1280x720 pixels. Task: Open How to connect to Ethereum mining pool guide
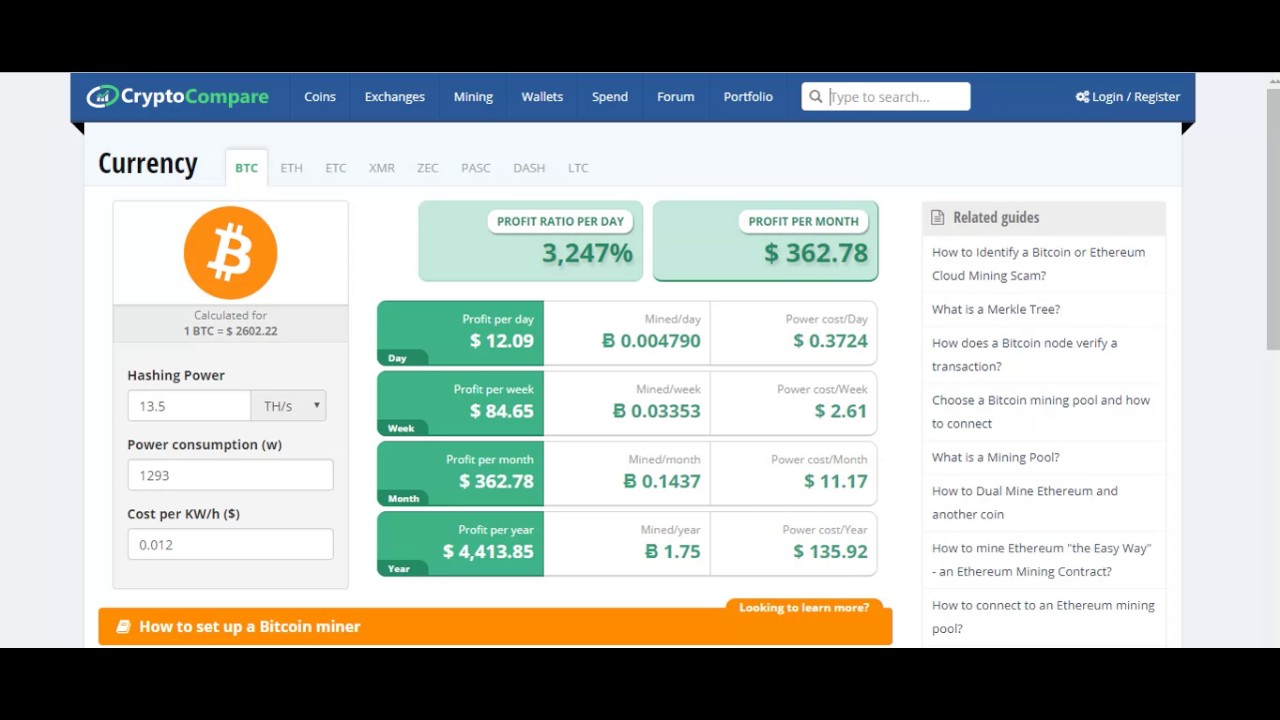click(1043, 616)
